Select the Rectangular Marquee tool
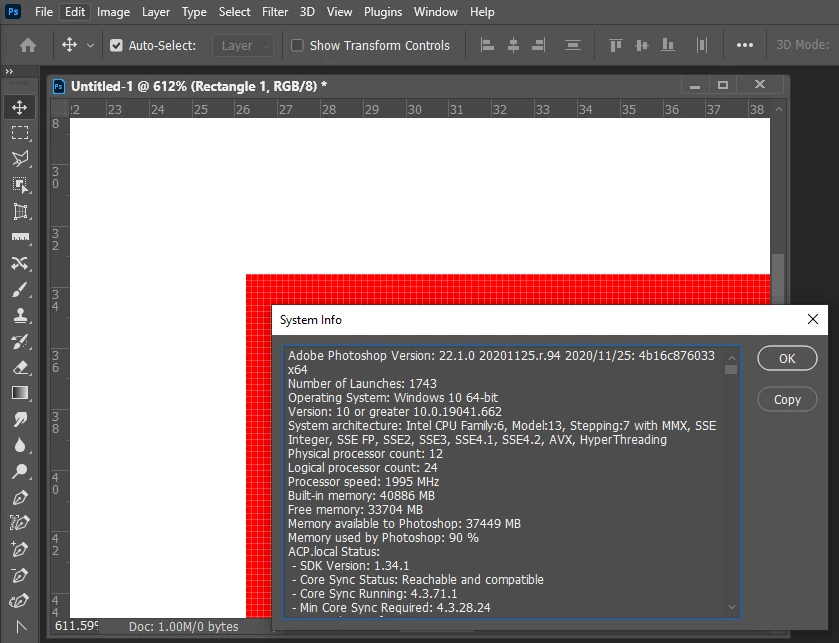The height and width of the screenshot is (643, 839). (20, 133)
